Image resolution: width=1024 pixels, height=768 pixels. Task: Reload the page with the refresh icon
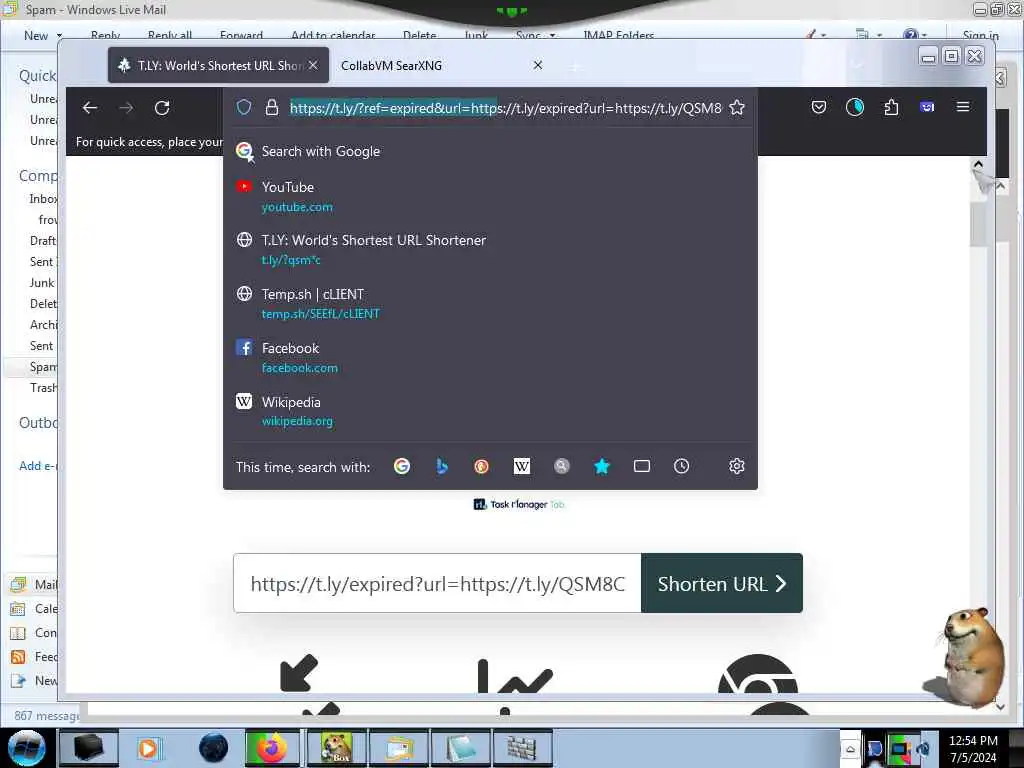pyautogui.click(x=162, y=108)
